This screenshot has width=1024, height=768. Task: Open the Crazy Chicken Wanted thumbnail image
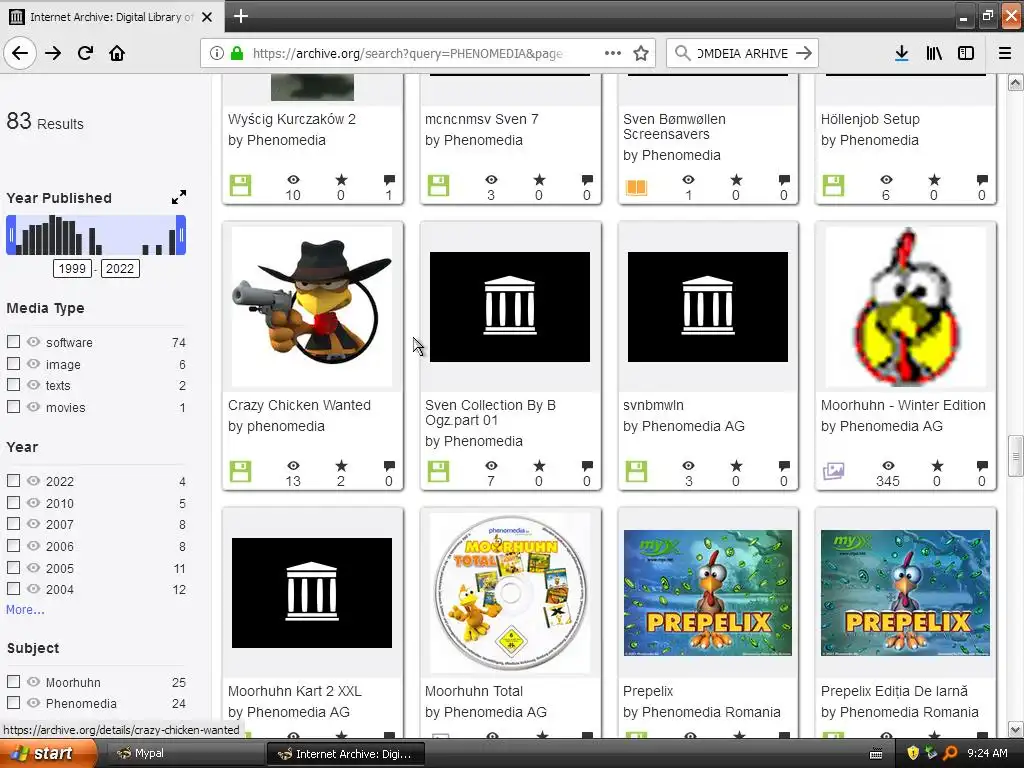(x=312, y=306)
